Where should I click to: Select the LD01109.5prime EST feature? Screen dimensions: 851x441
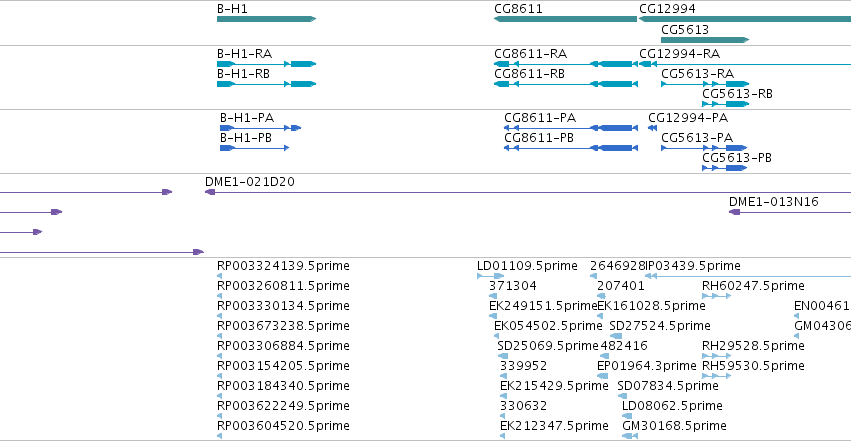pos(491,276)
